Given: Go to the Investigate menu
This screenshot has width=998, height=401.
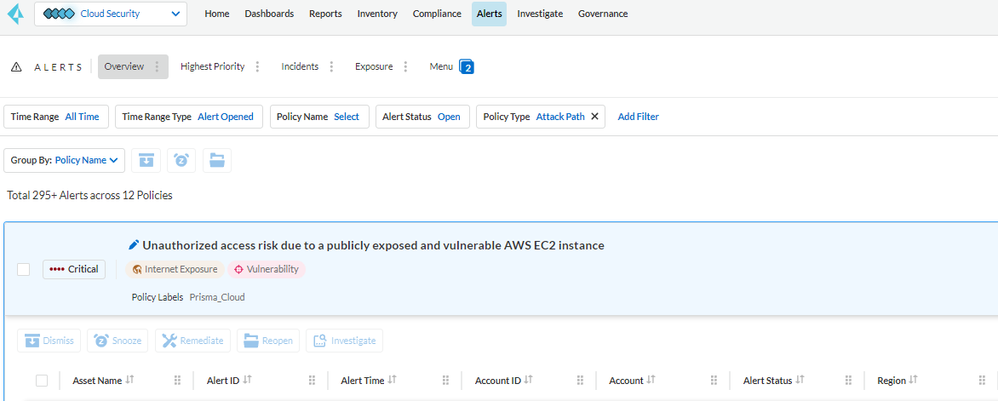Looking at the screenshot, I should [x=540, y=14].
